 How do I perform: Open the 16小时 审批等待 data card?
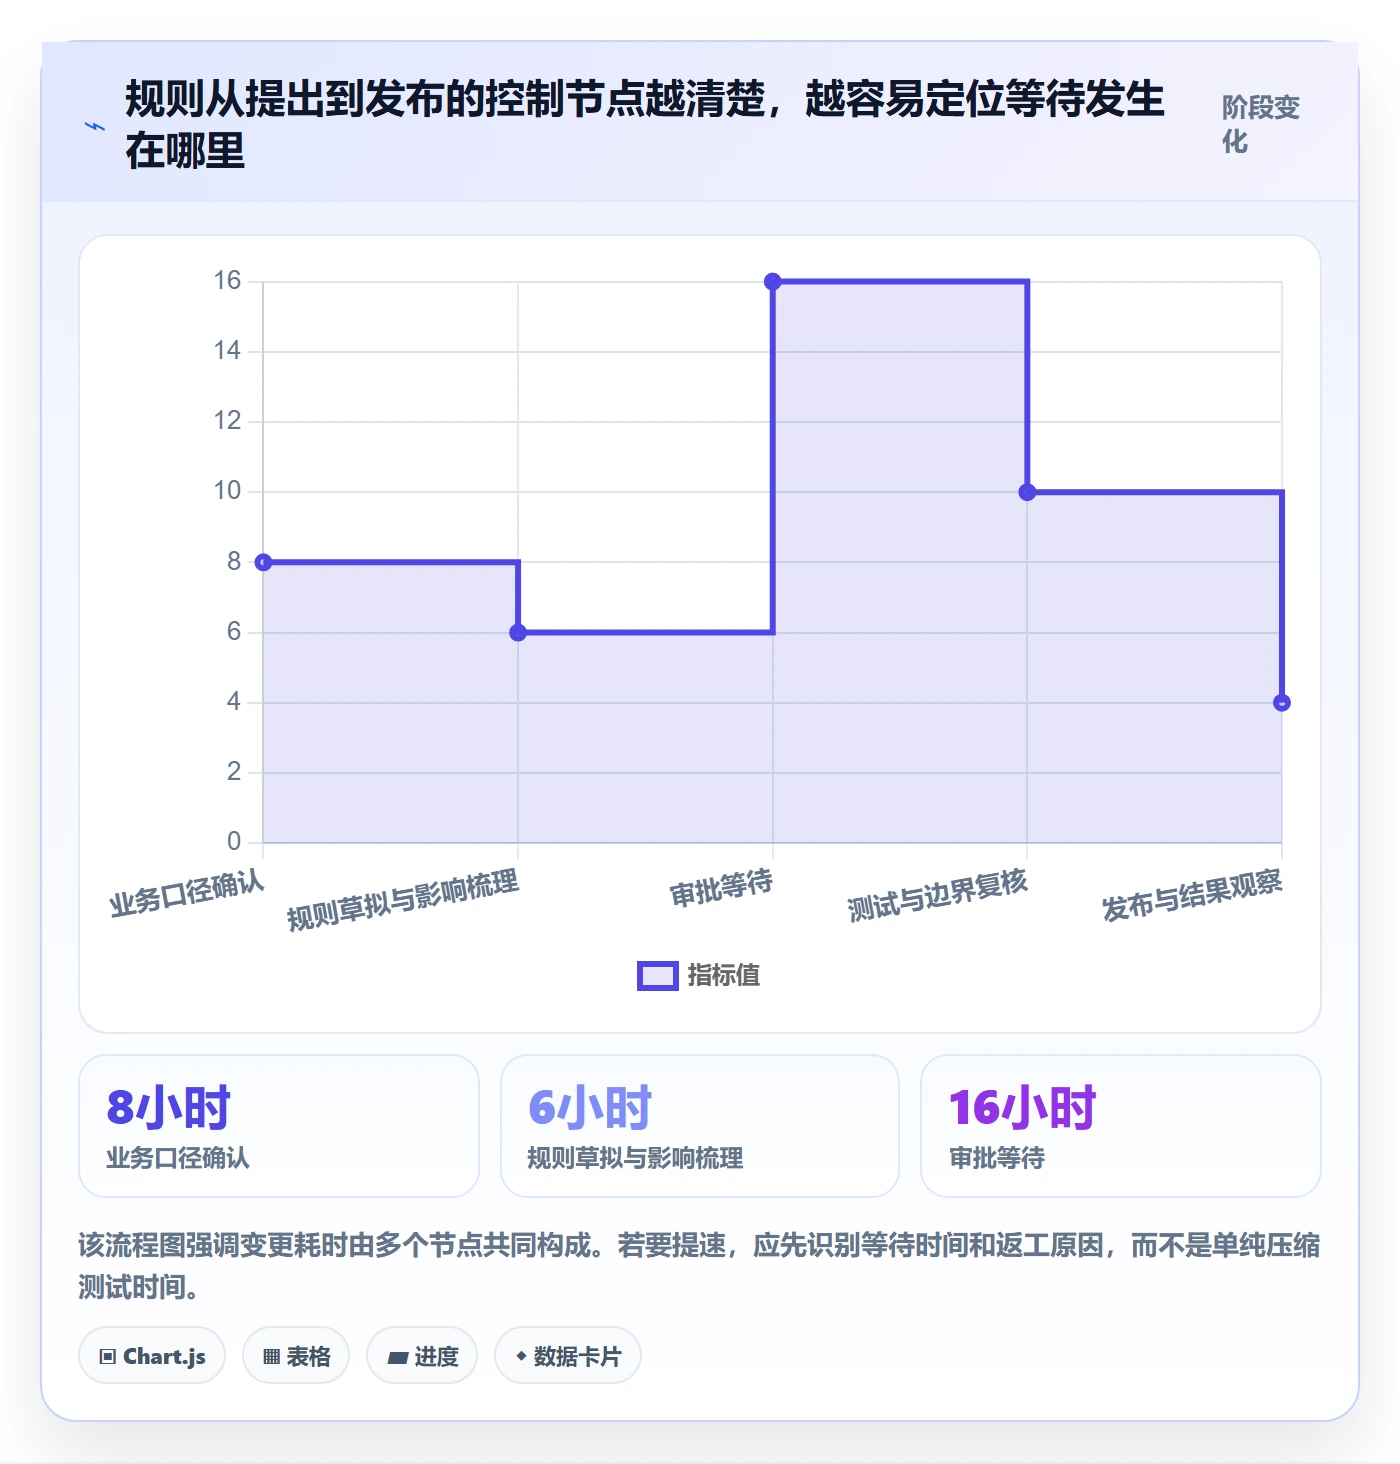click(x=1121, y=1126)
